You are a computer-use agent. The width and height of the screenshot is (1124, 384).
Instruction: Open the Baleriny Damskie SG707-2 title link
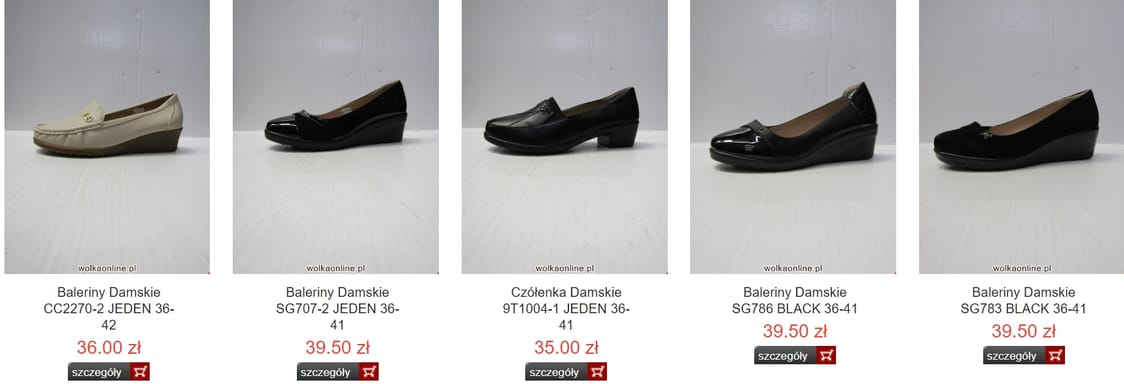[338, 309]
